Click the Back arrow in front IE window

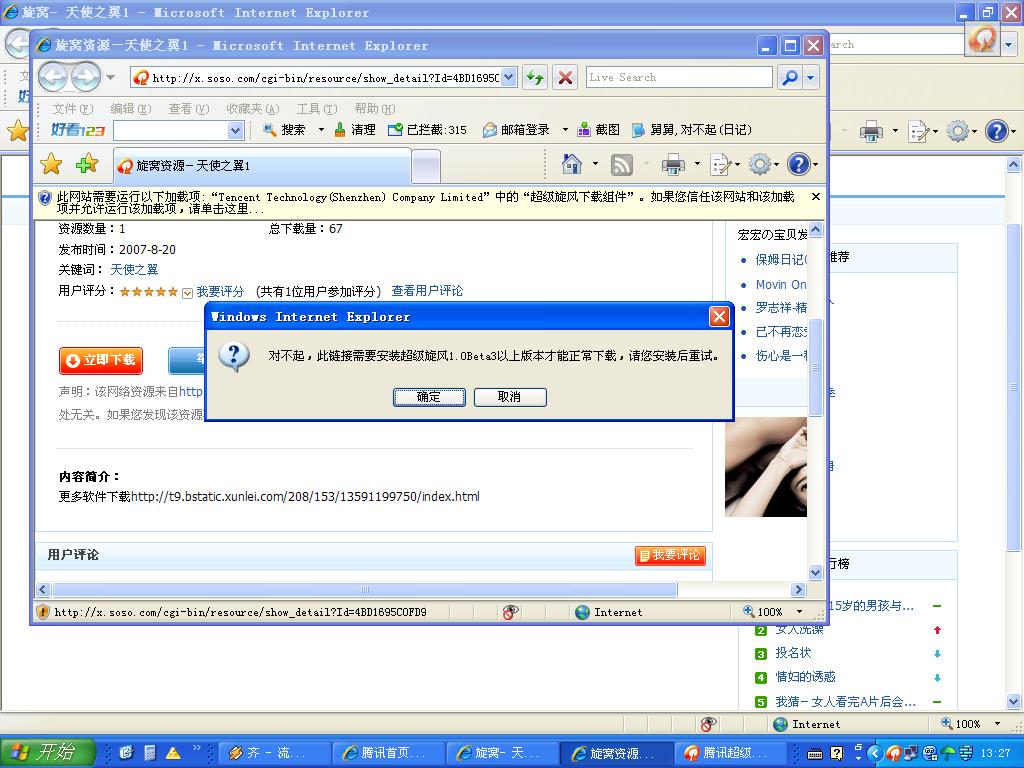click(54, 77)
